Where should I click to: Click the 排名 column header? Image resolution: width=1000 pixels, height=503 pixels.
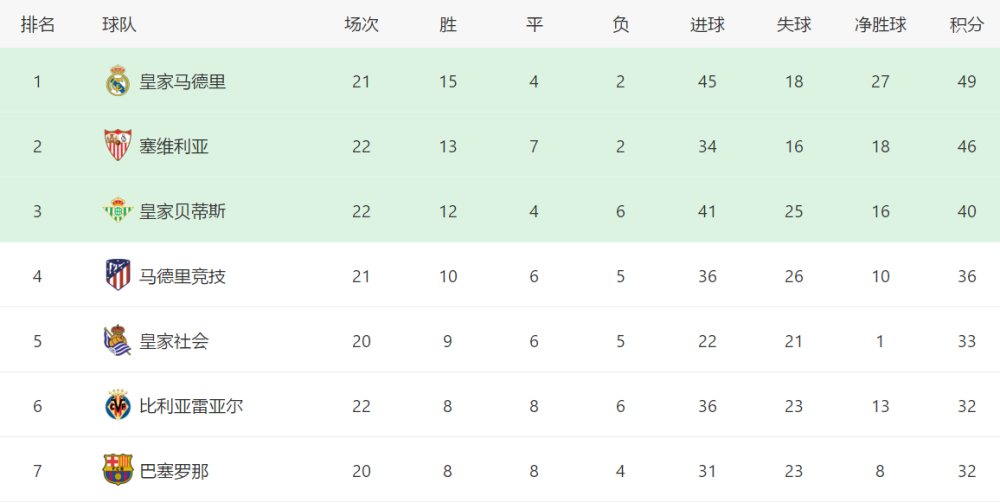(38, 25)
